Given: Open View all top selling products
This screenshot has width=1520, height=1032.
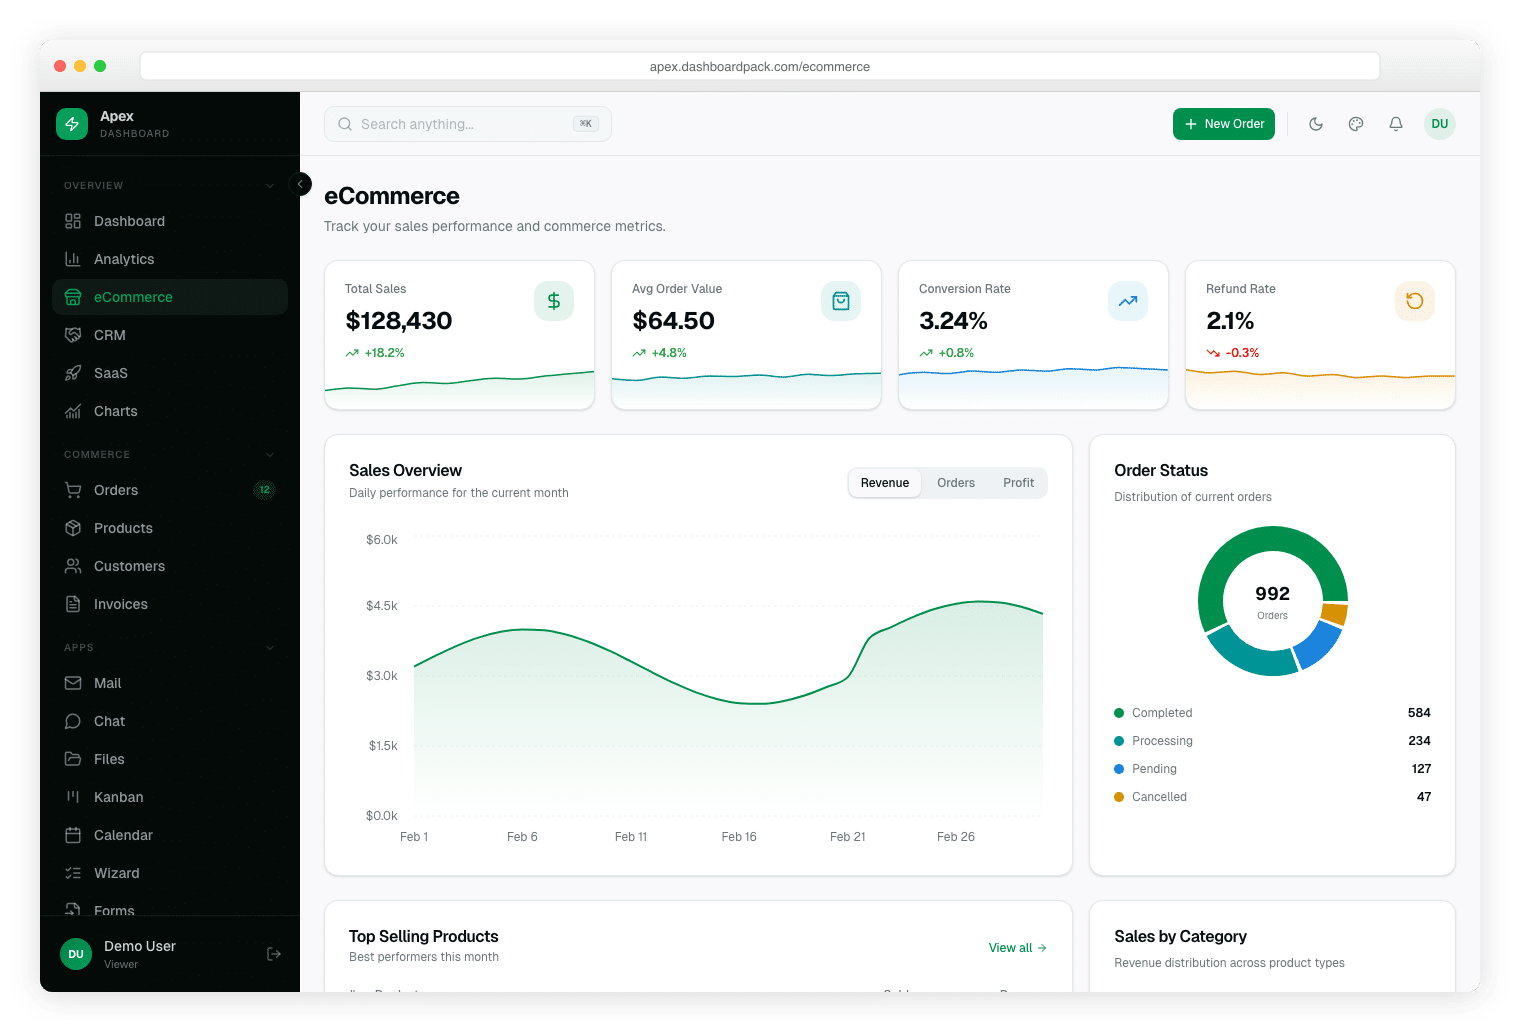Looking at the screenshot, I should 1016,947.
